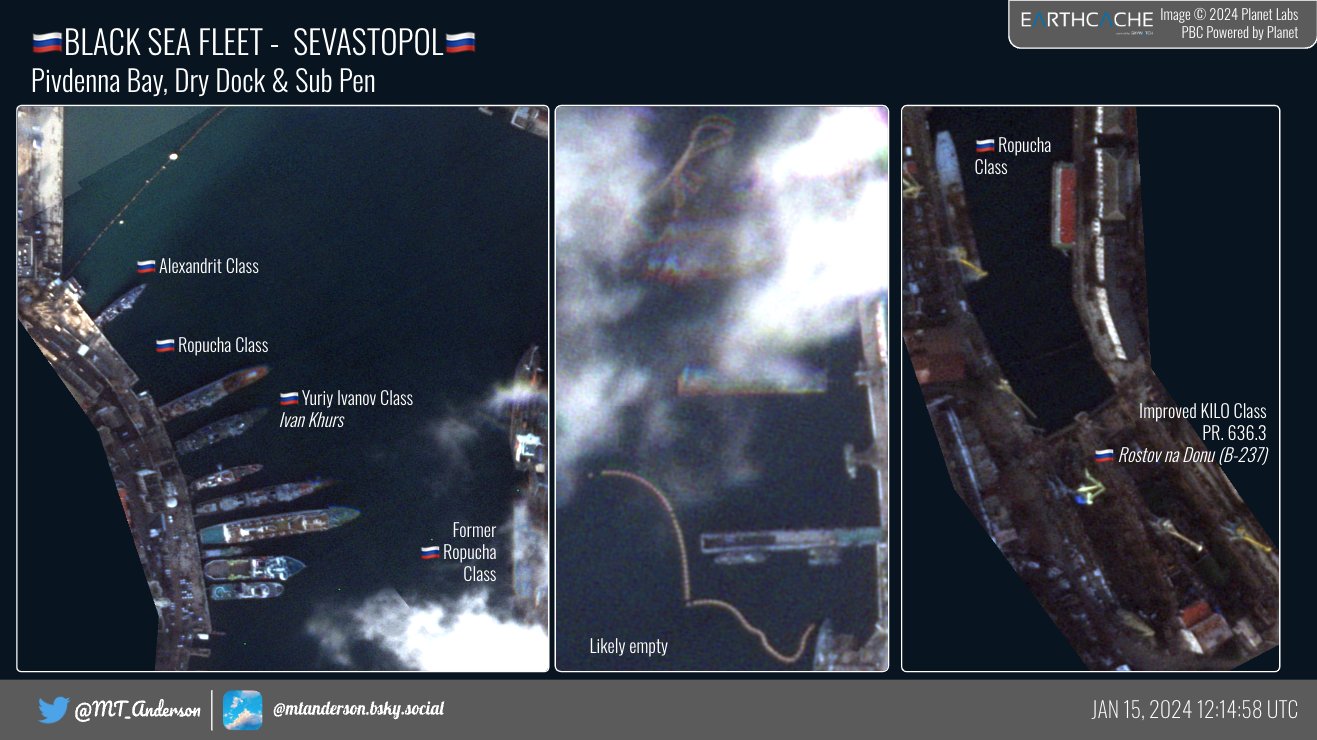Select the Likely empty annotation
The image size is (1317, 740).
[628, 646]
